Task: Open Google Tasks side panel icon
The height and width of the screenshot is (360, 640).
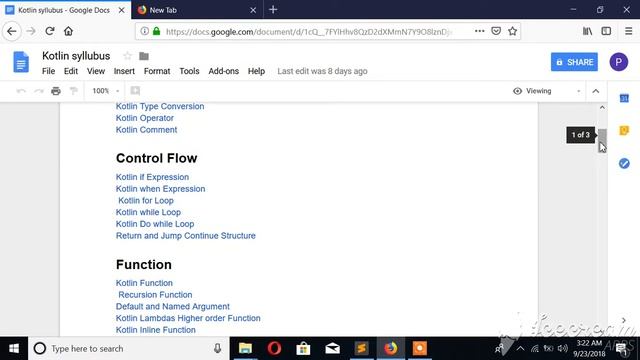Action: point(624,163)
